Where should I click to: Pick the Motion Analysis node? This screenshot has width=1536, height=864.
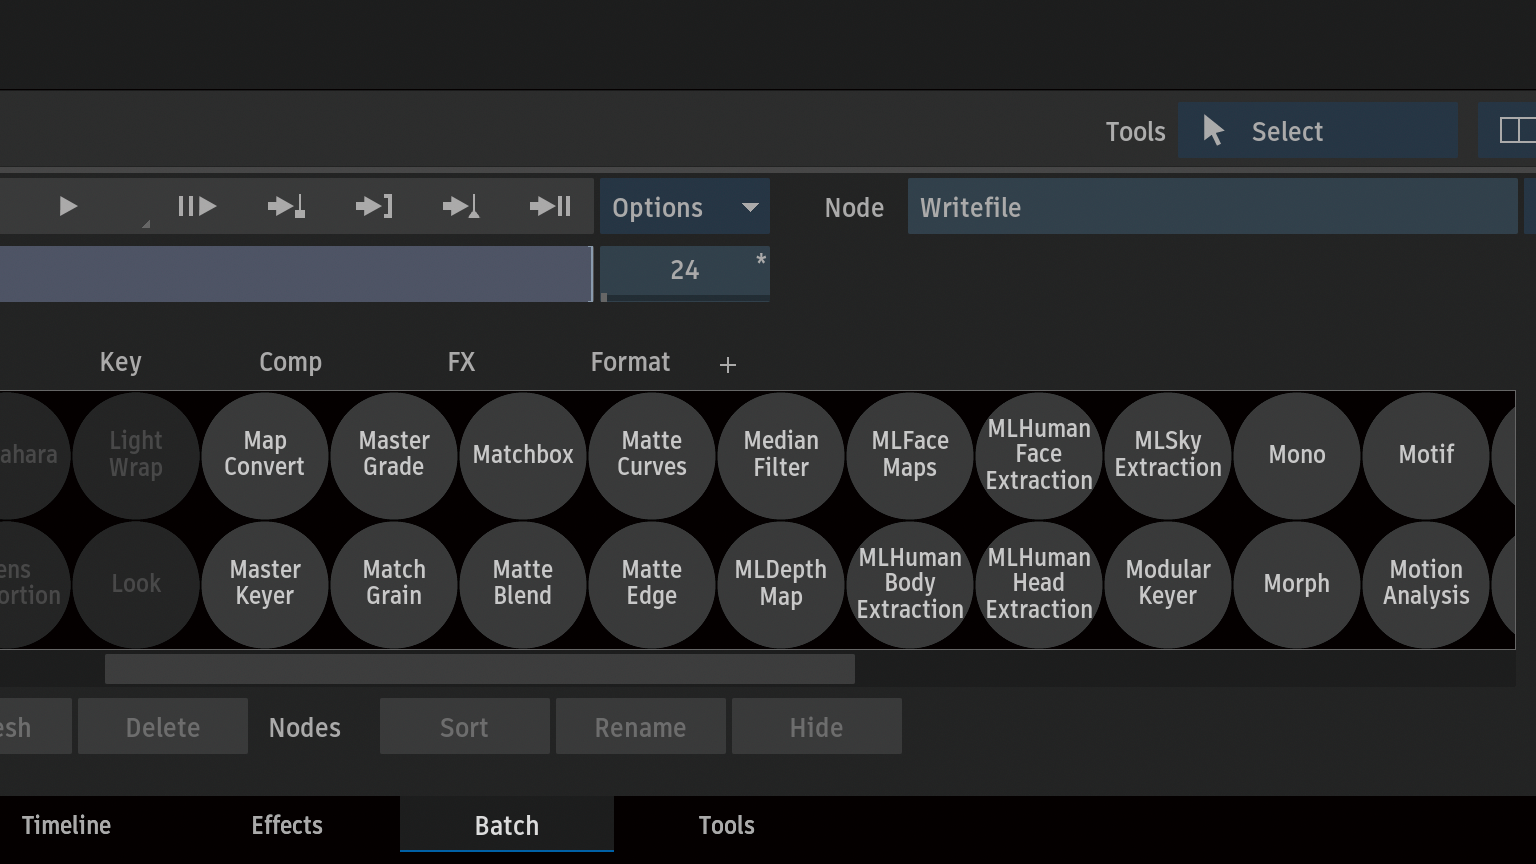pos(1425,583)
